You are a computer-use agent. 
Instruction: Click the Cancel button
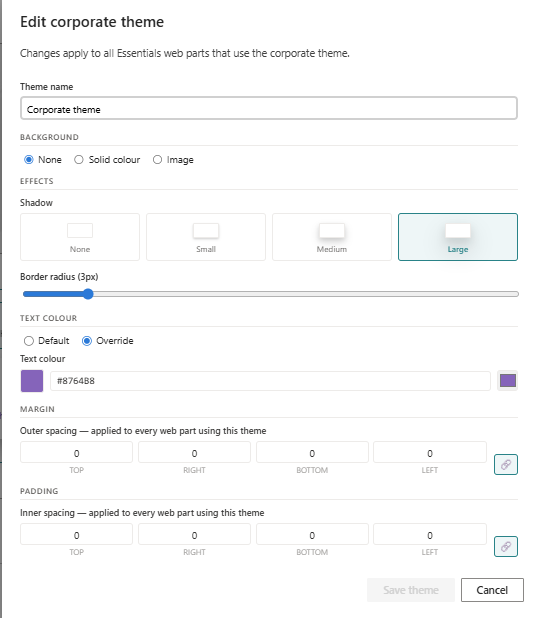tap(492, 590)
